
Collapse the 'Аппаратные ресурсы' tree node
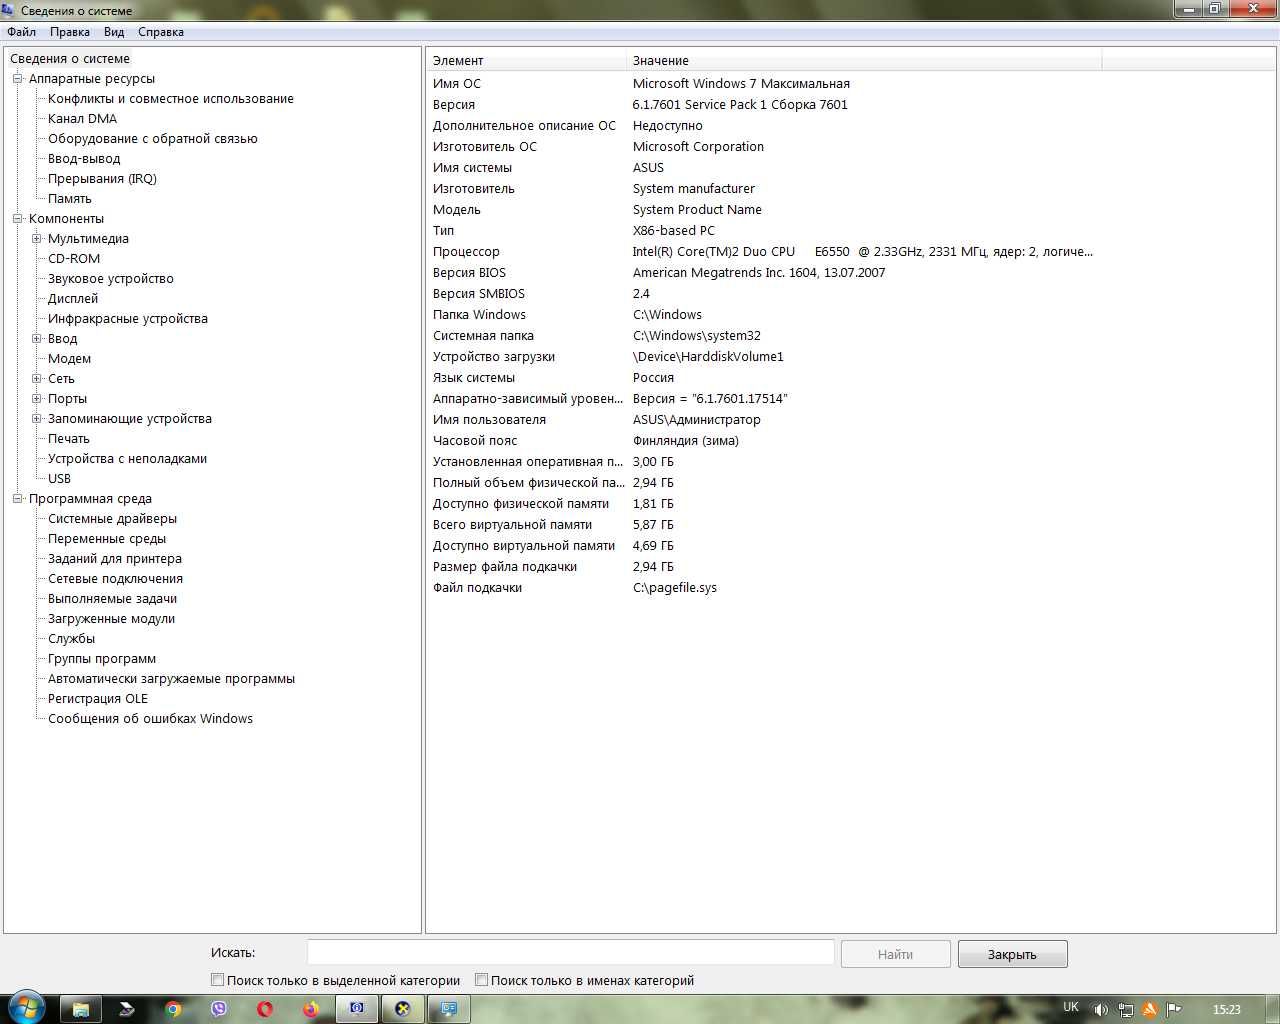click(17, 79)
